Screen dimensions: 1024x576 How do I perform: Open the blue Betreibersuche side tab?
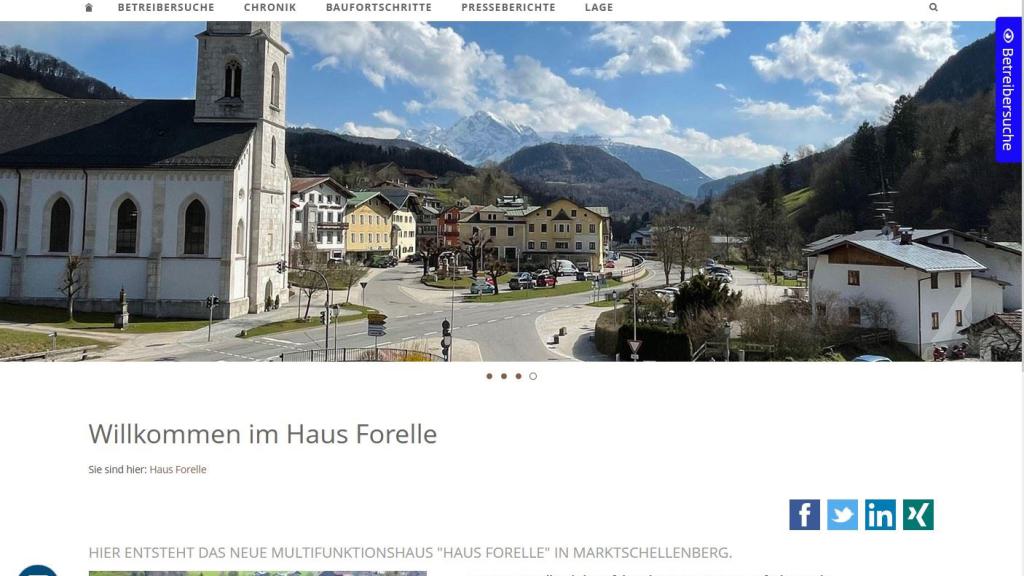point(1008,89)
